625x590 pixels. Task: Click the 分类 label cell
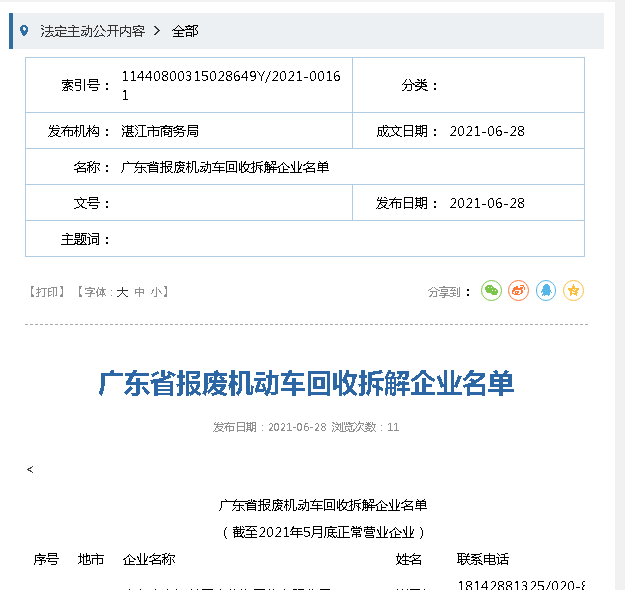419,85
